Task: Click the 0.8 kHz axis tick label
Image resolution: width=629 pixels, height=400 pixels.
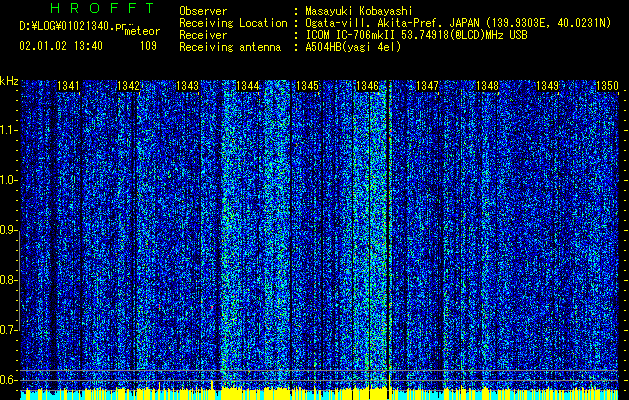Action: point(8,280)
